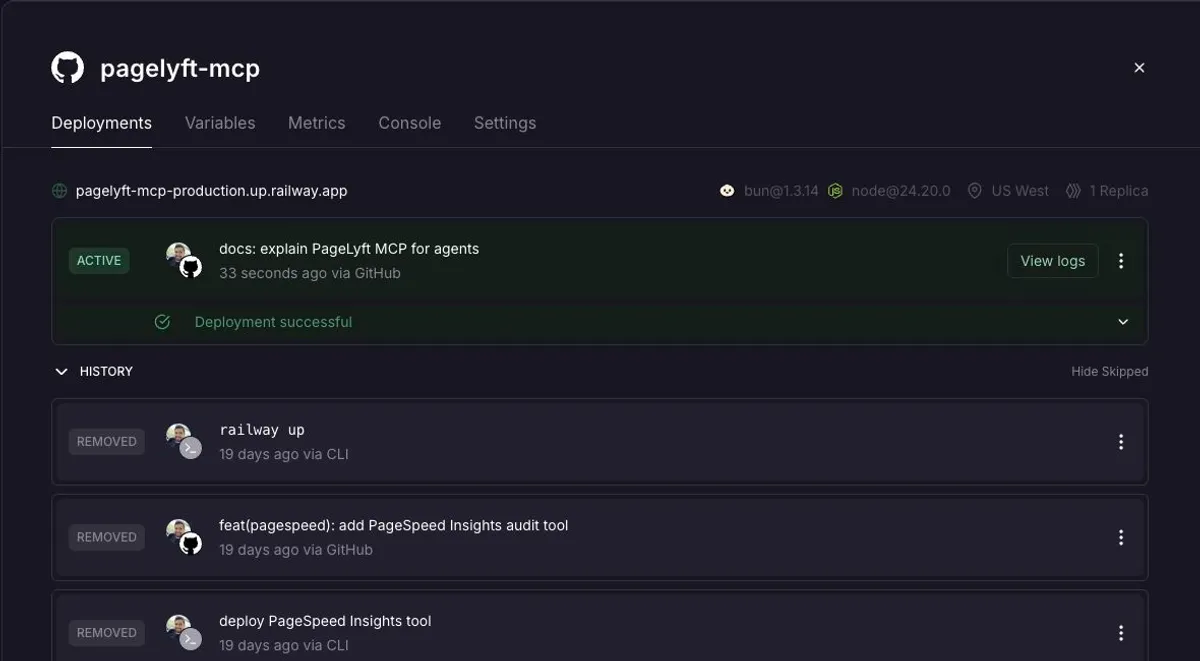The height and width of the screenshot is (661, 1200).
Task: Open the pagelyft-mcp-production.up.railway.app link
Action: point(212,190)
